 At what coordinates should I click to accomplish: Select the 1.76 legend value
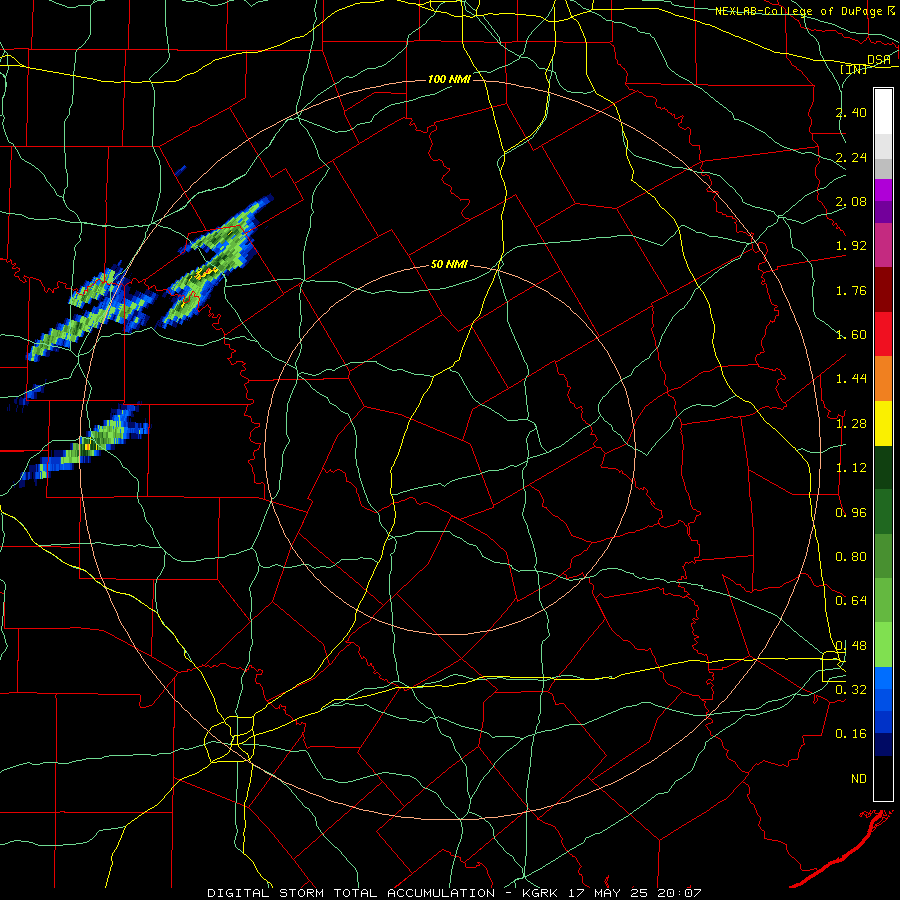pos(851,290)
